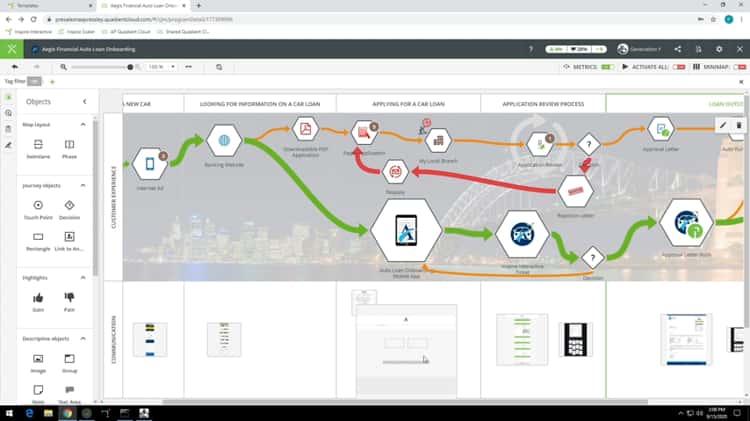Select the Reapply touchpoint hexagon
This screenshot has width=750, height=421.
pos(395,172)
